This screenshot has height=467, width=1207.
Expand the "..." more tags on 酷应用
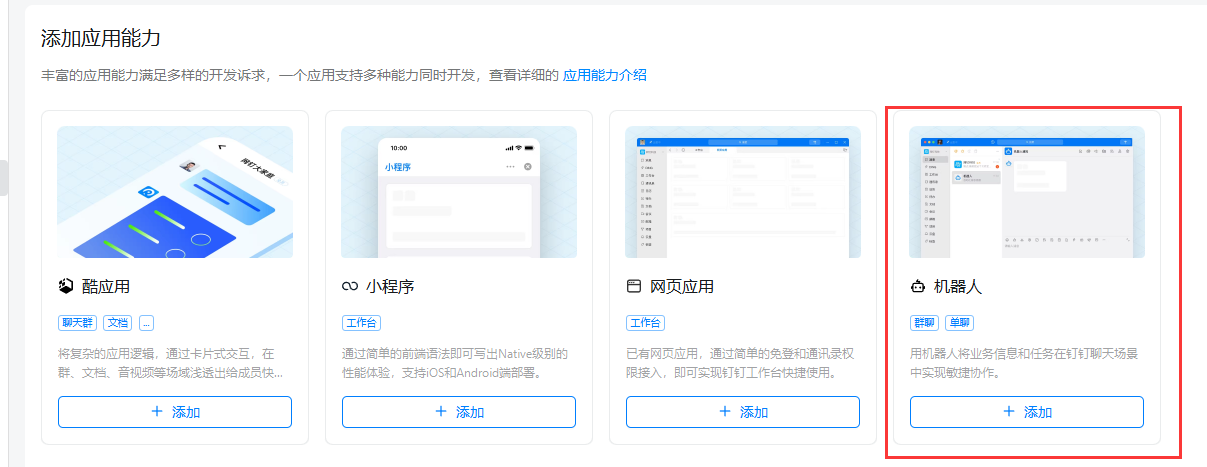146,323
